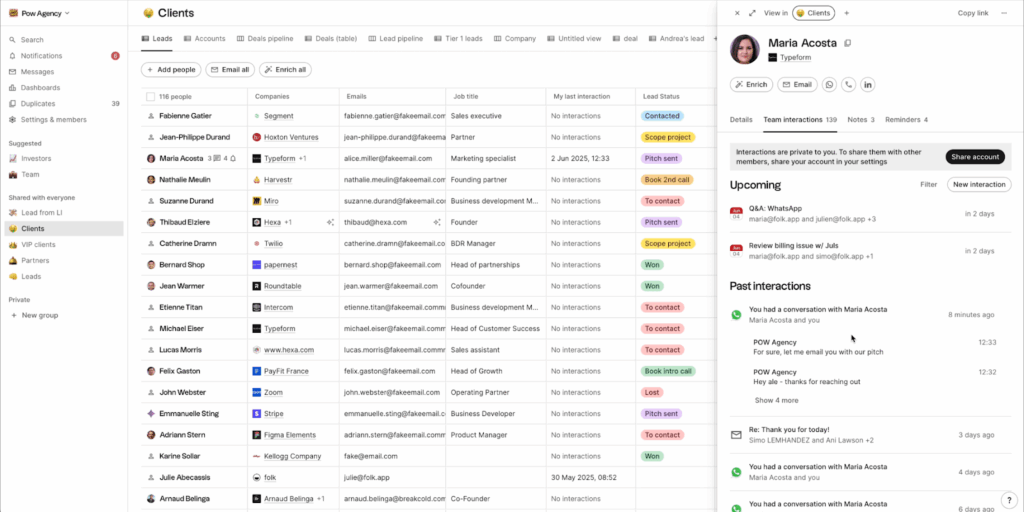
Task: Click the phone call icon button
Action: coord(849,85)
